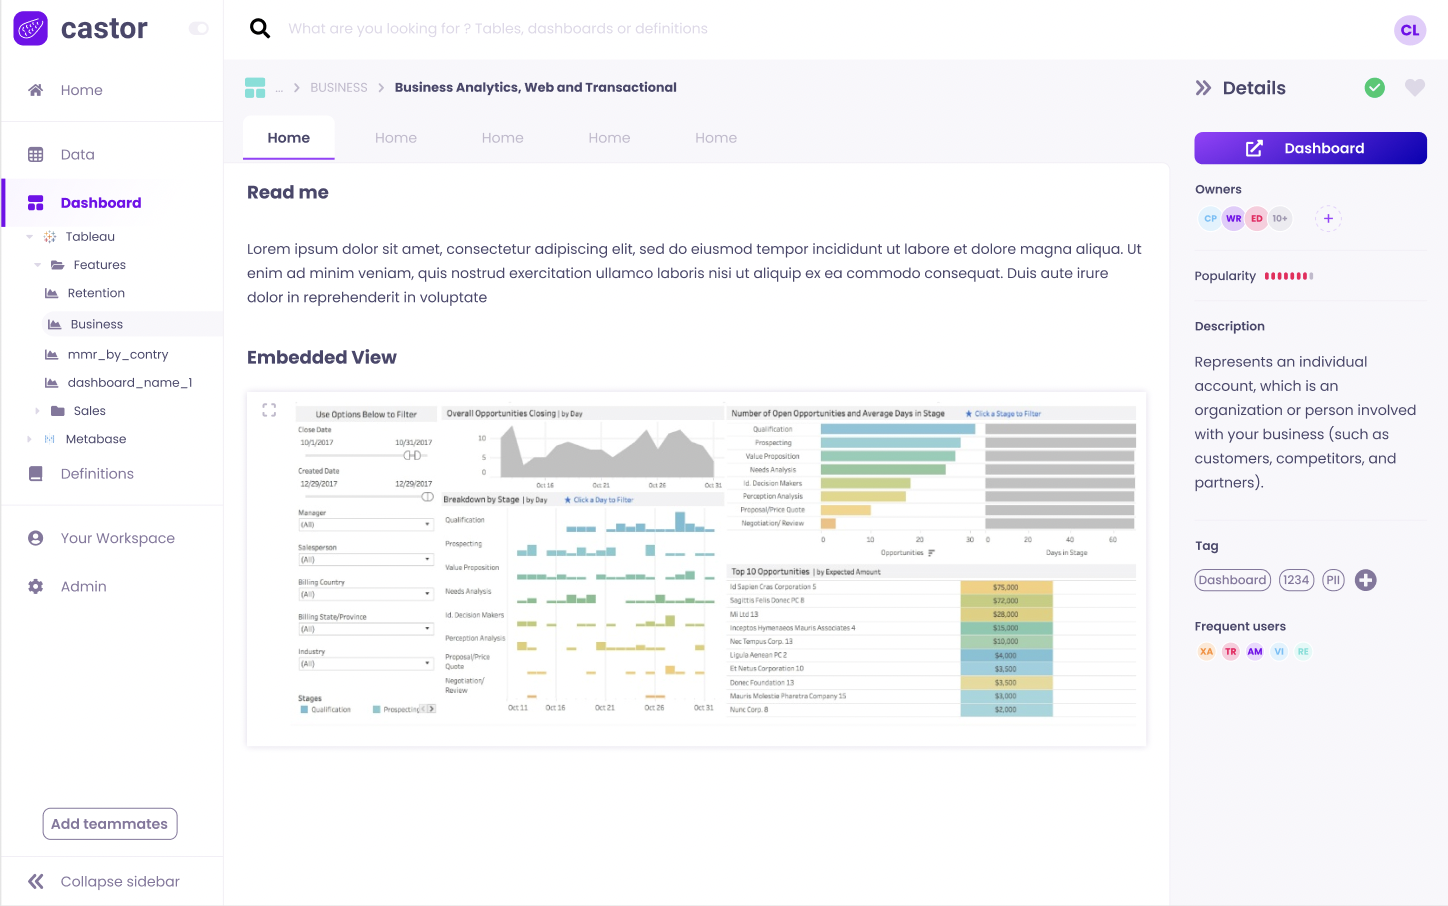The width and height of the screenshot is (1448, 906).
Task: Select the Tableau connector icon in sidebar
Action: point(47,236)
